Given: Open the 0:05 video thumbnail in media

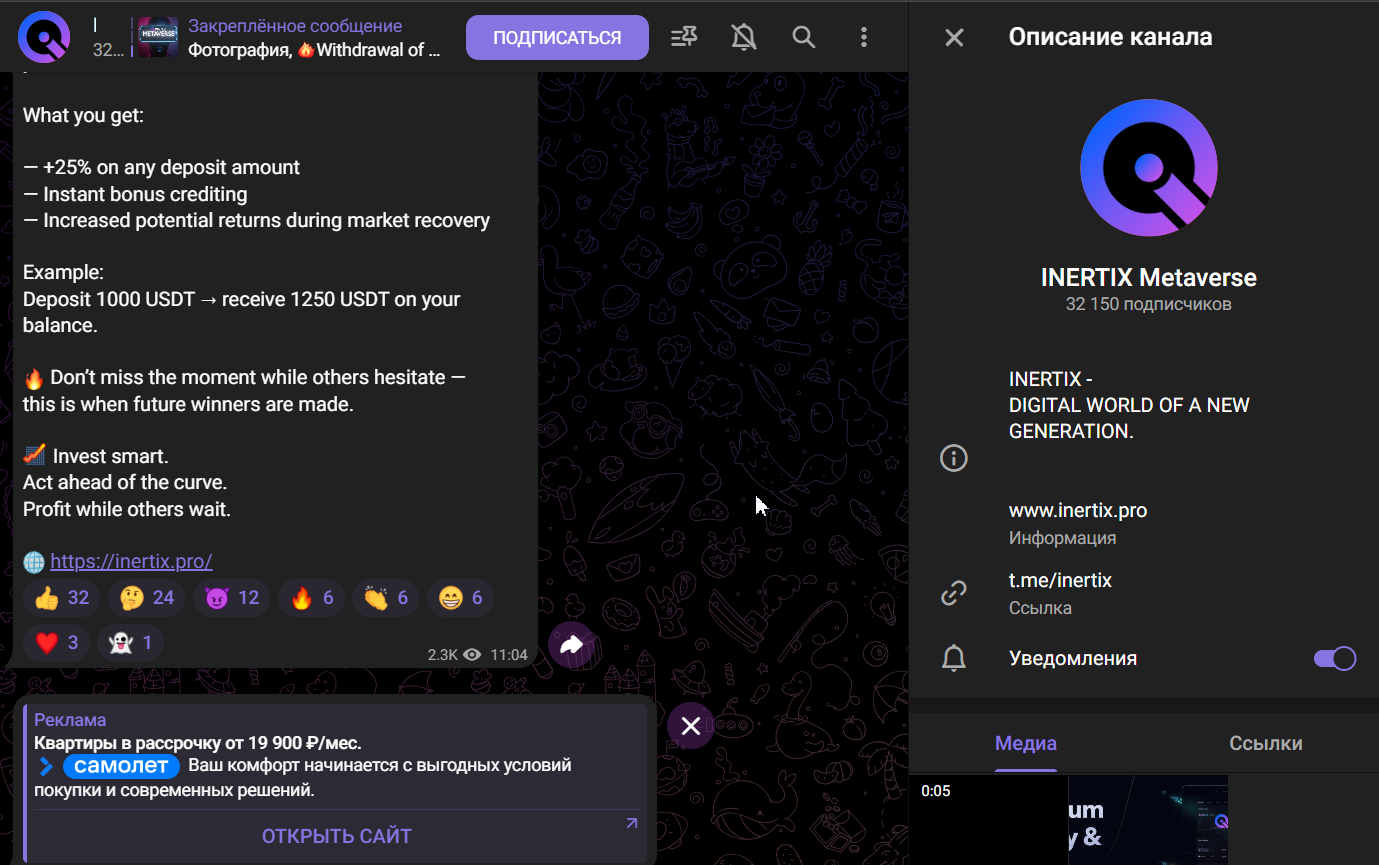Looking at the screenshot, I should 989,820.
